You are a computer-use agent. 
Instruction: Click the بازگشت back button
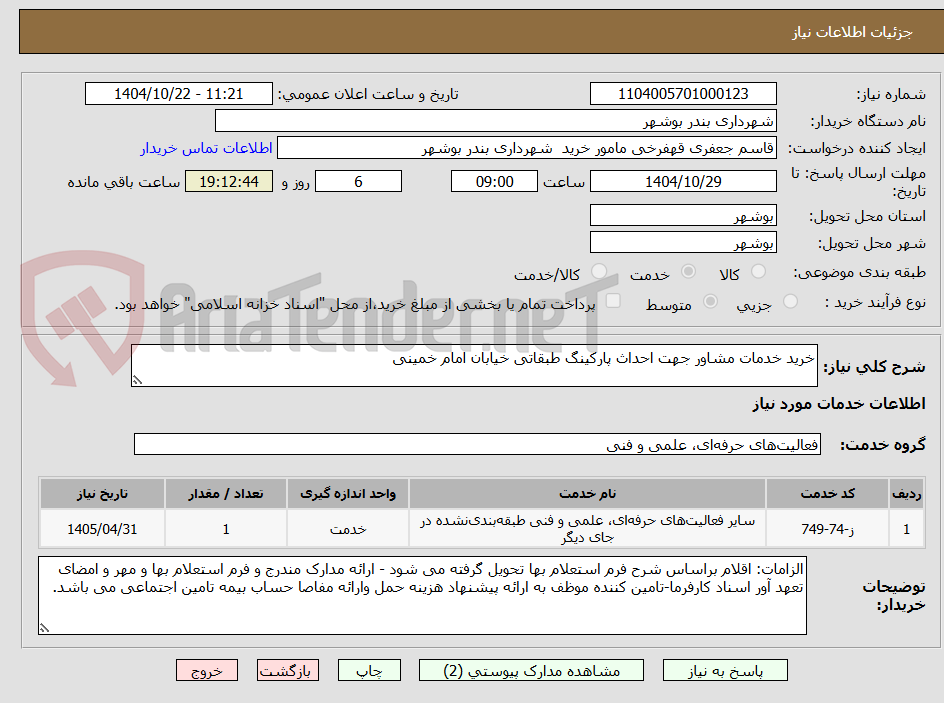point(288,670)
